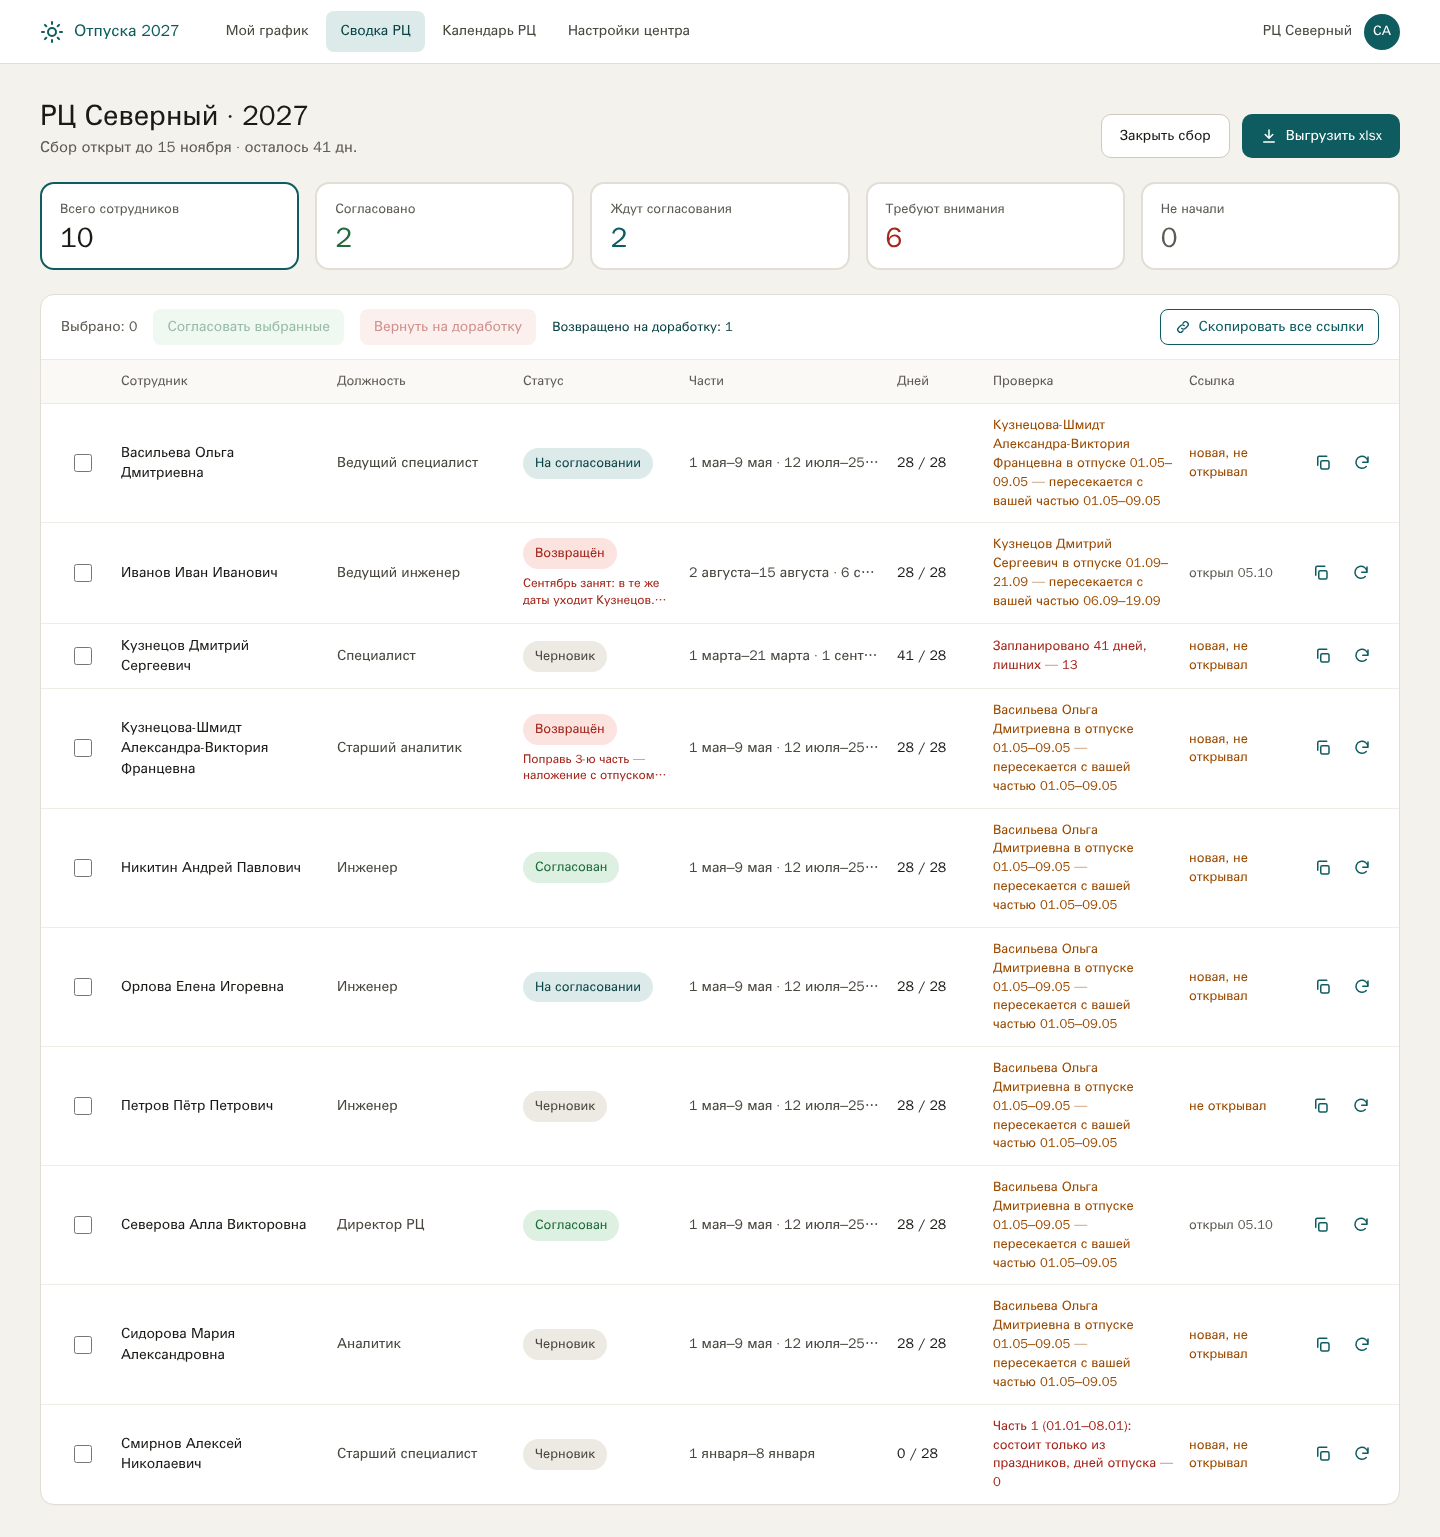Copy link for Кузнецова-Шмидт row
Viewport: 1440px width, 1537px height.
(x=1323, y=748)
